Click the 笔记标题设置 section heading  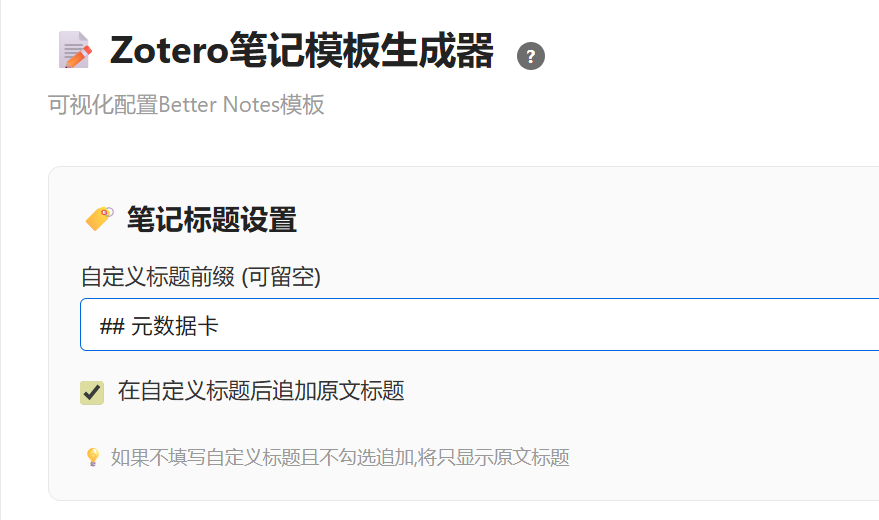211,219
